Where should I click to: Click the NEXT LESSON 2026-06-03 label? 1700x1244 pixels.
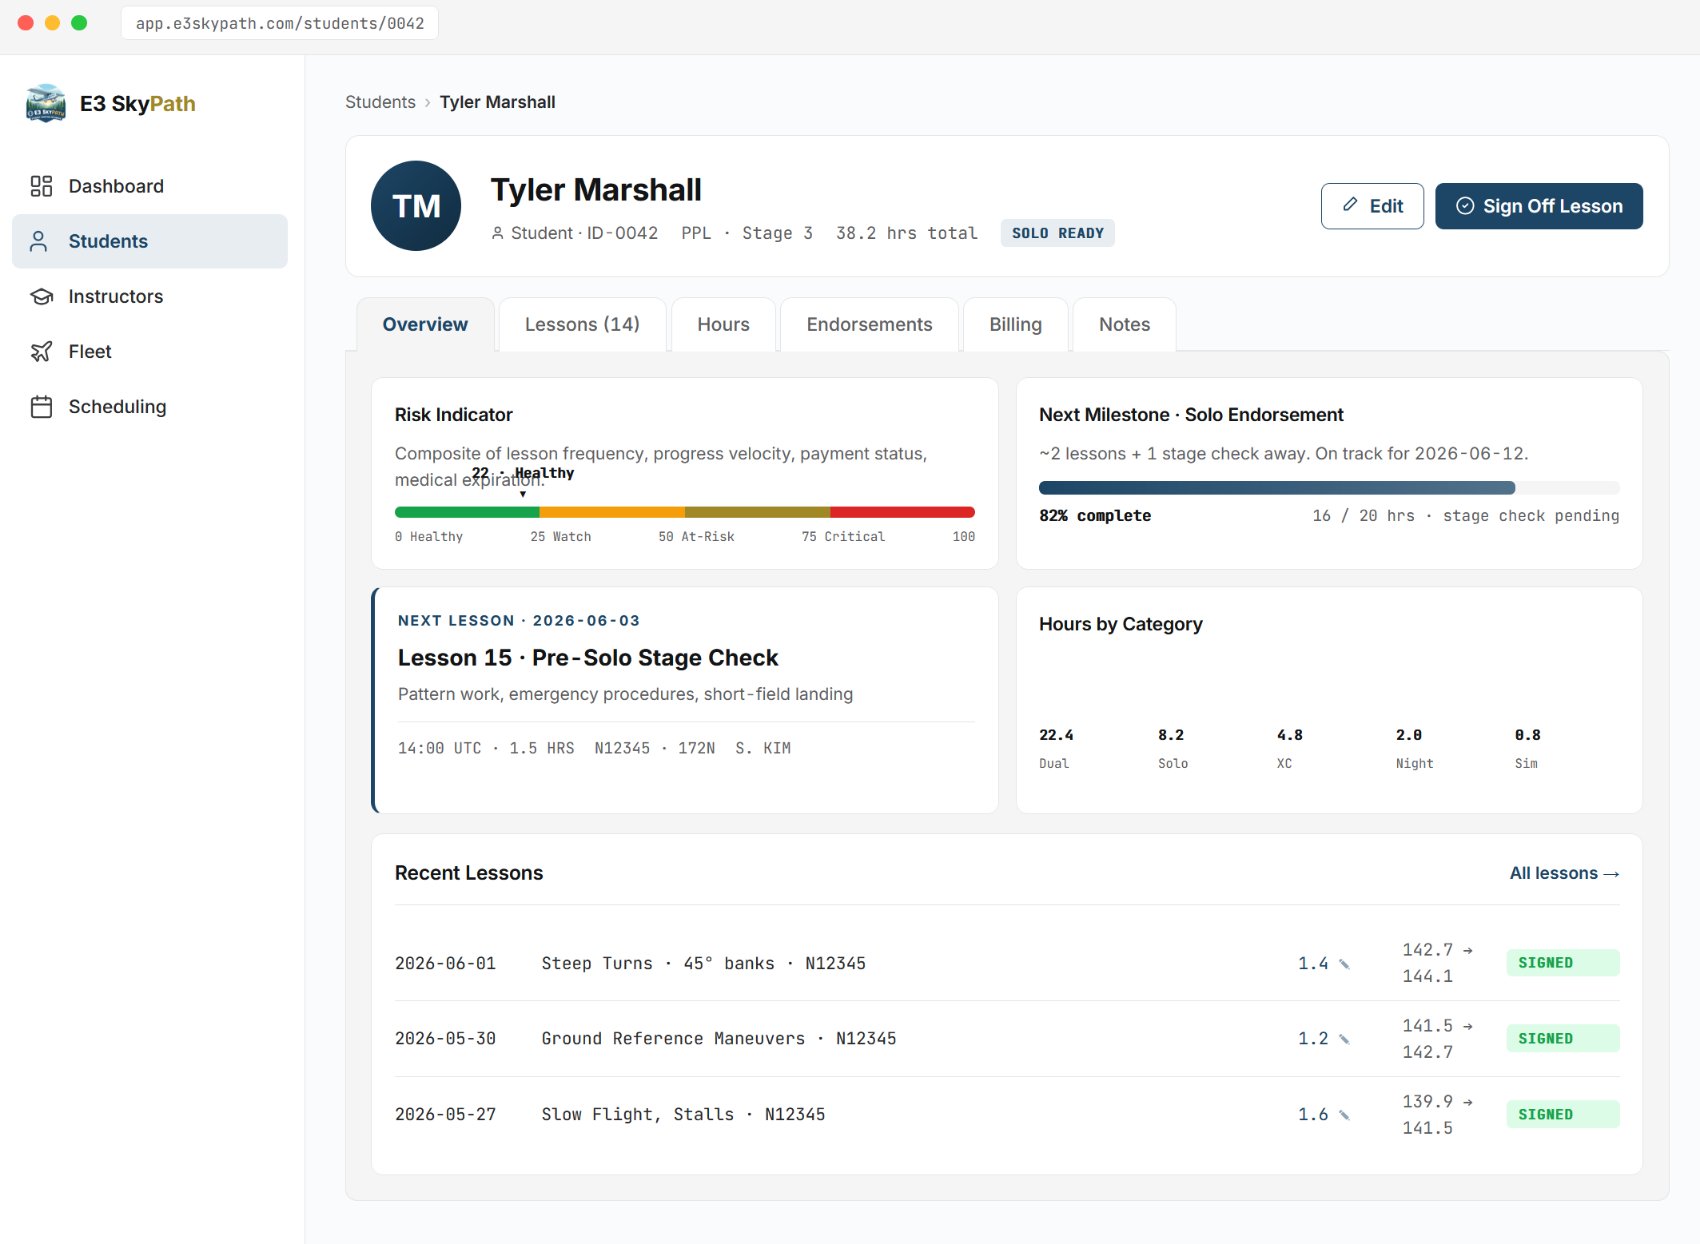pyautogui.click(x=519, y=621)
